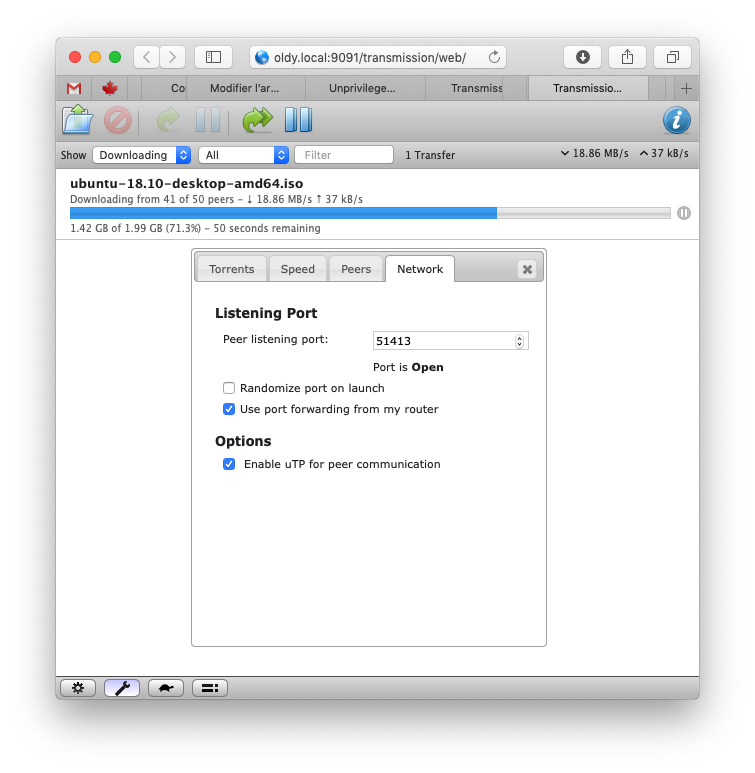The width and height of the screenshot is (755, 773).
Task: Click the 1 Transfer count label
Action: tap(430, 155)
